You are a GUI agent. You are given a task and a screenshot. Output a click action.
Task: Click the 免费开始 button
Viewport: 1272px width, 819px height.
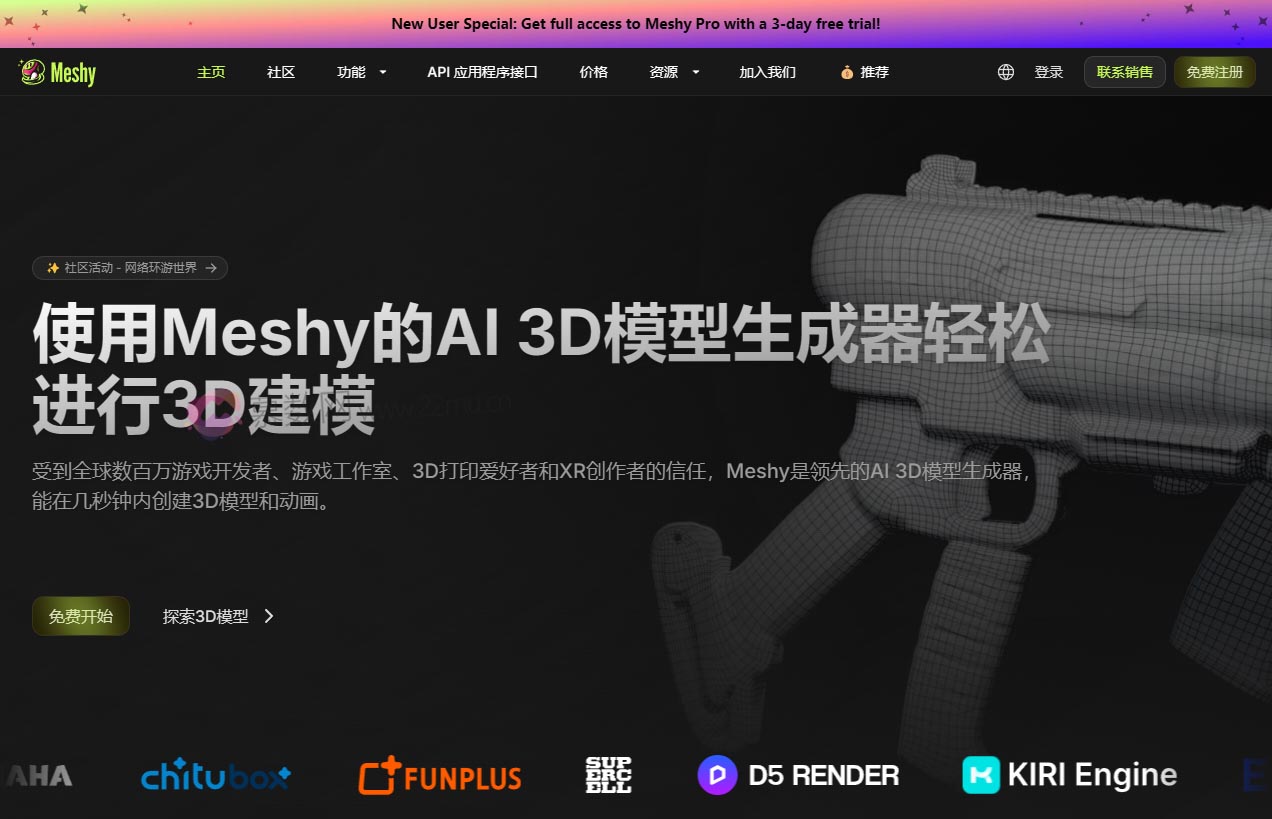click(80, 616)
